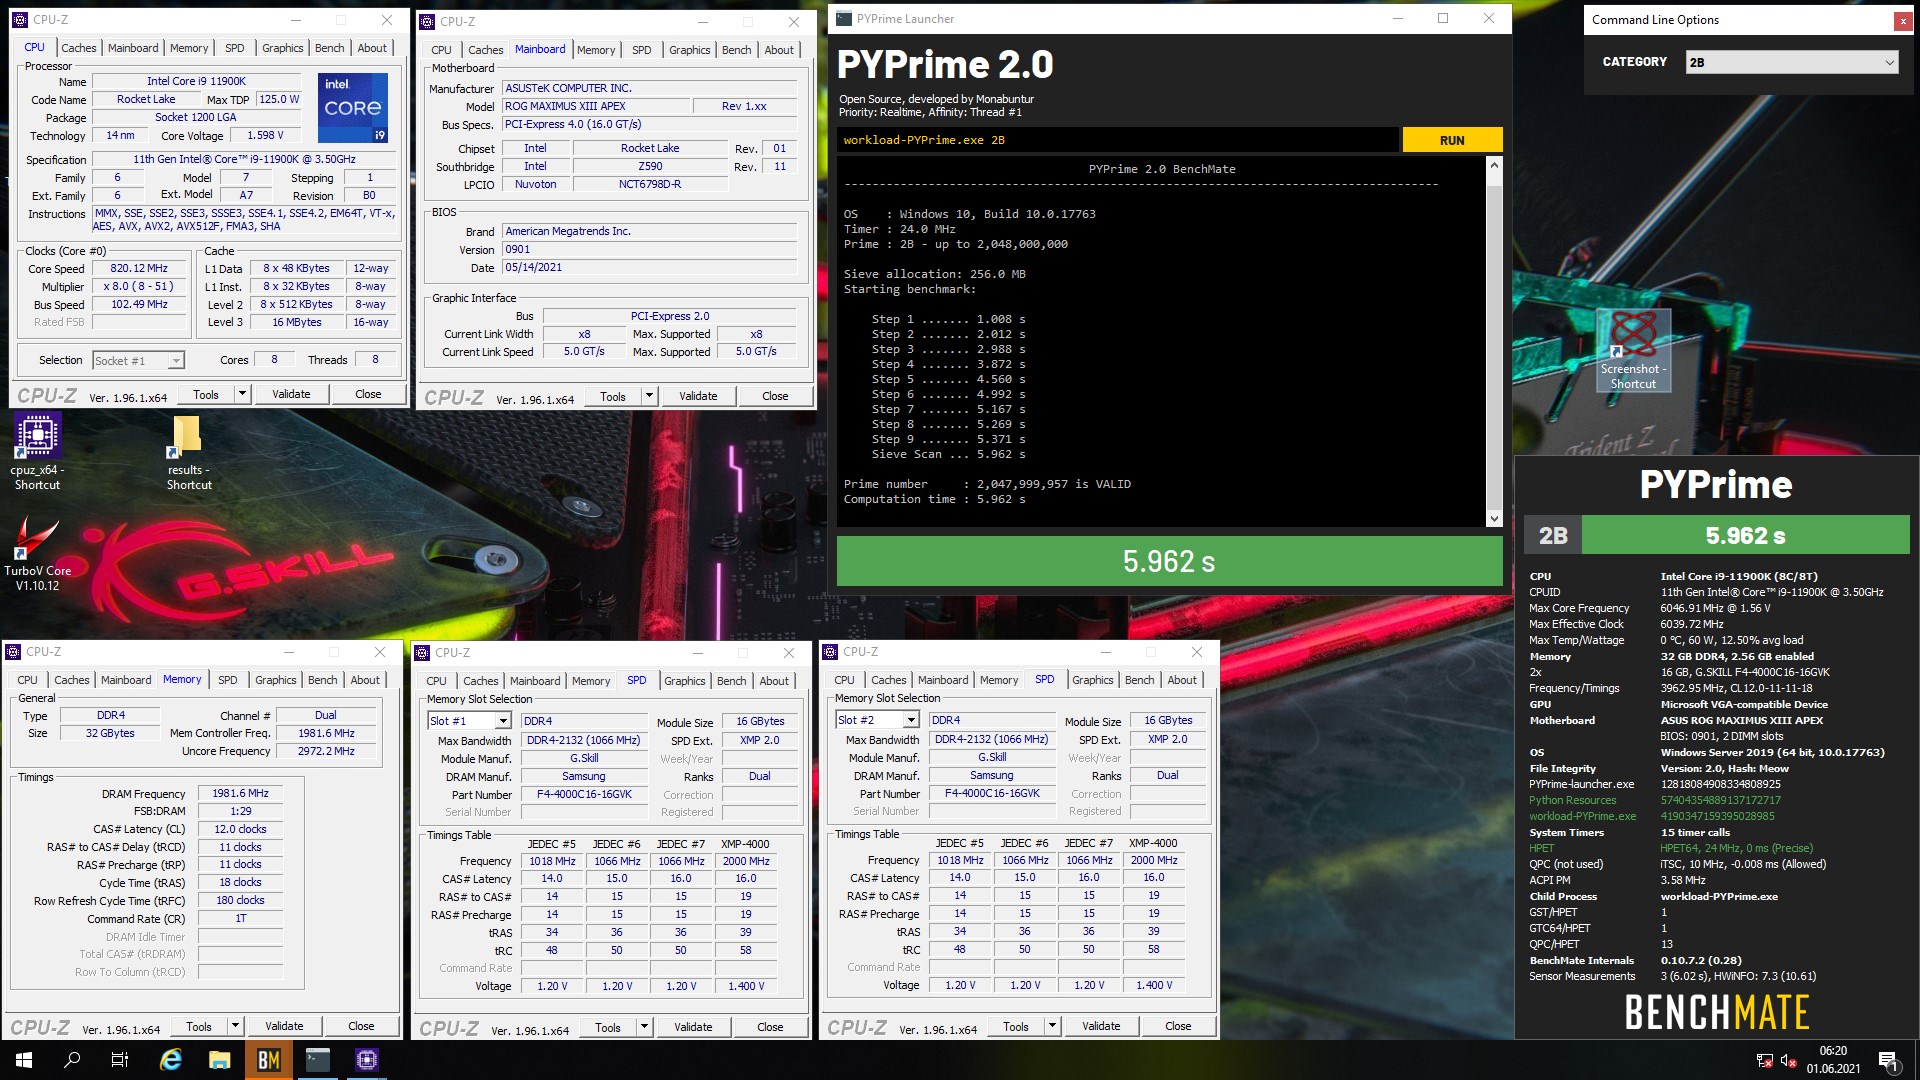Click the green 5.962 s result bar
1920x1080 pixels.
(x=1169, y=561)
